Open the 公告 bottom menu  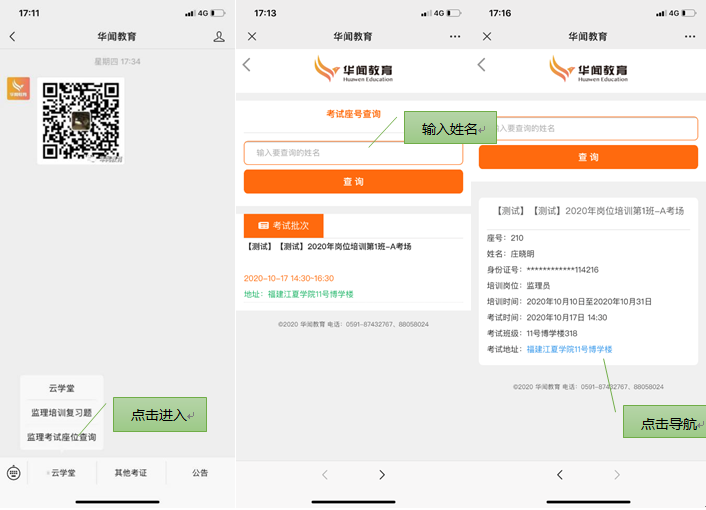point(200,473)
